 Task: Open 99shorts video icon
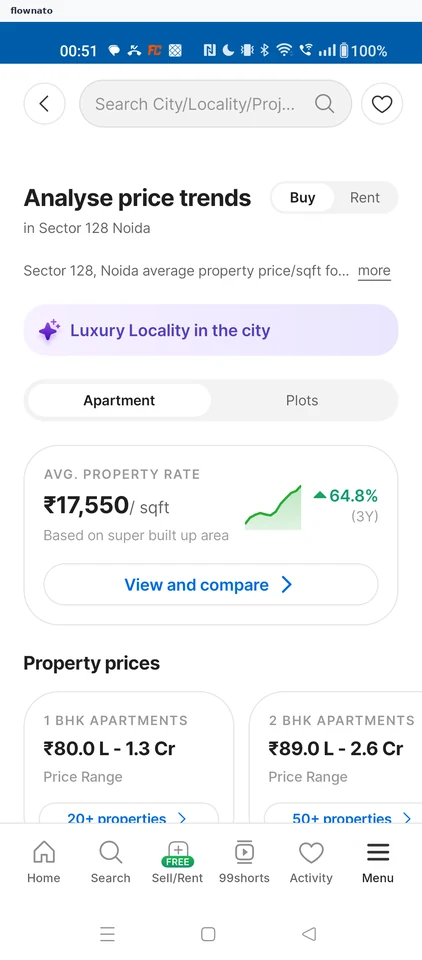(244, 862)
